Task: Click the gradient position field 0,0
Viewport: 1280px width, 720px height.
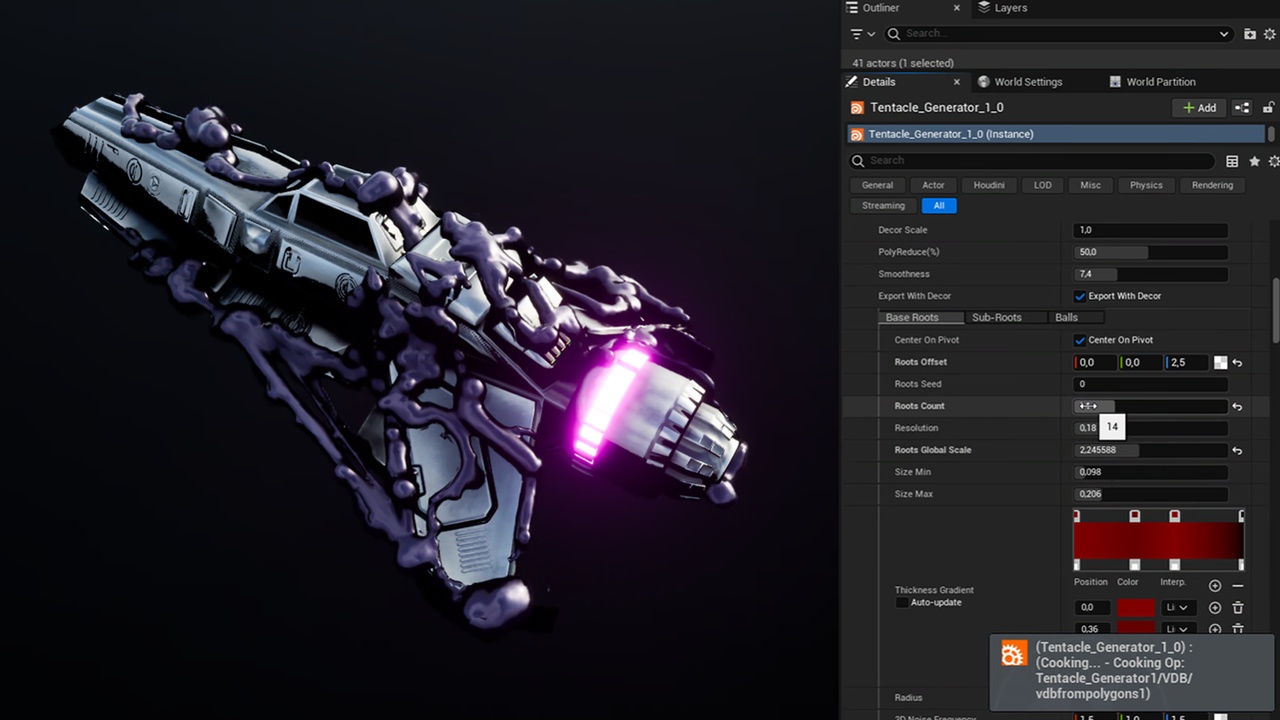Action: coord(1094,608)
